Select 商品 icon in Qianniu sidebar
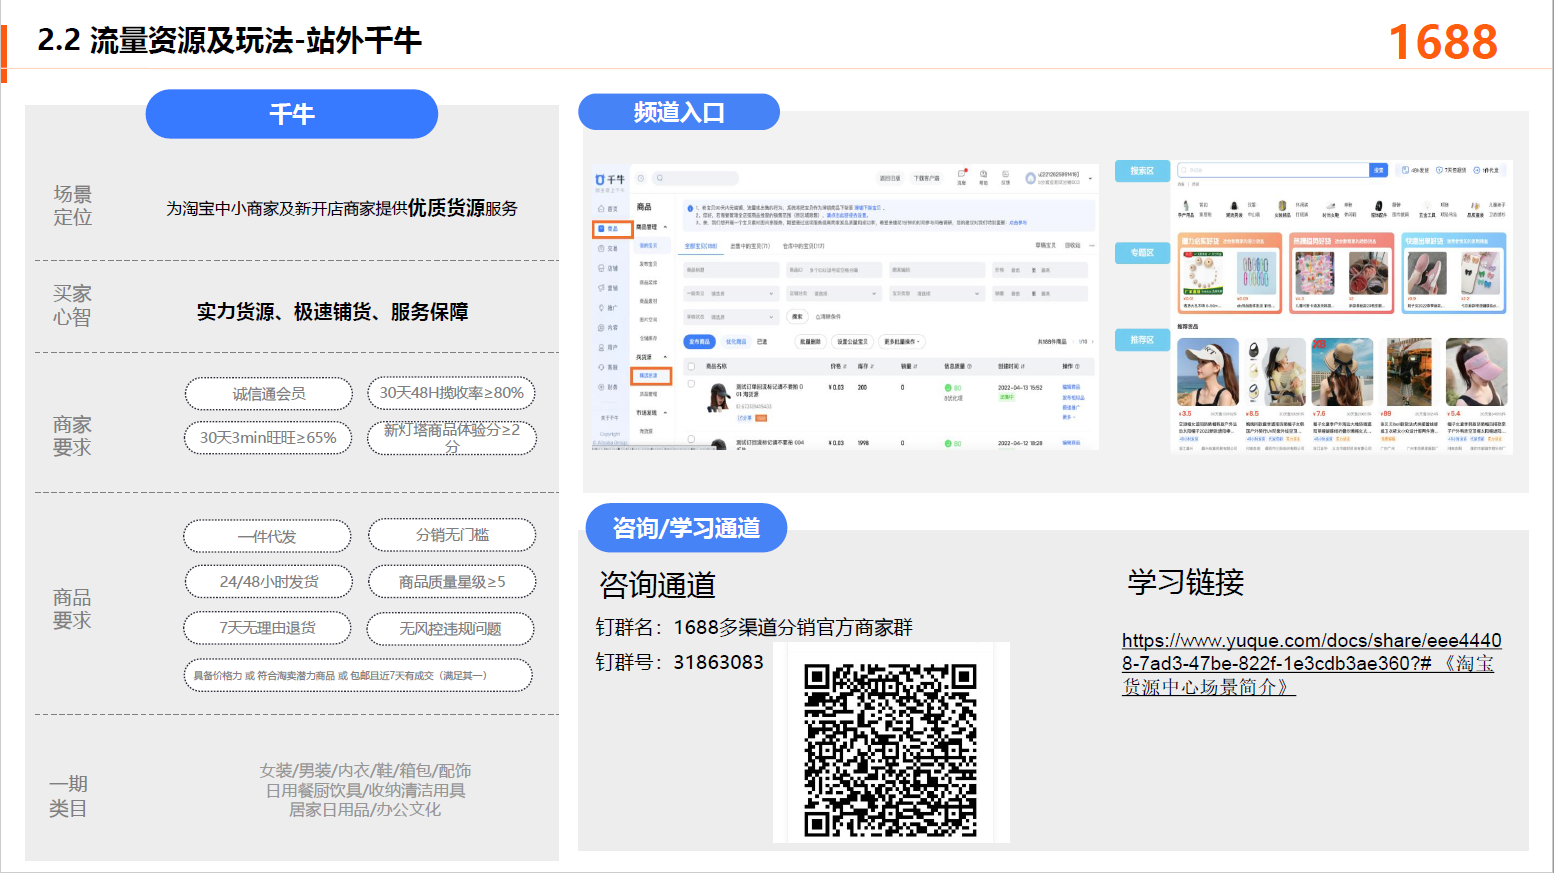The width and height of the screenshot is (1554, 873). 601,228
